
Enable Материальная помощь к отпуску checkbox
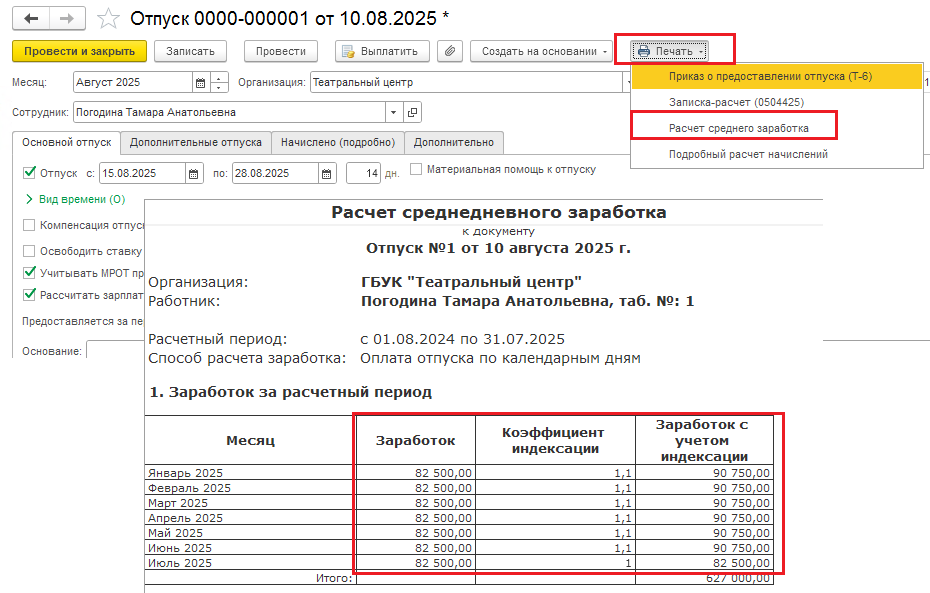pos(416,169)
